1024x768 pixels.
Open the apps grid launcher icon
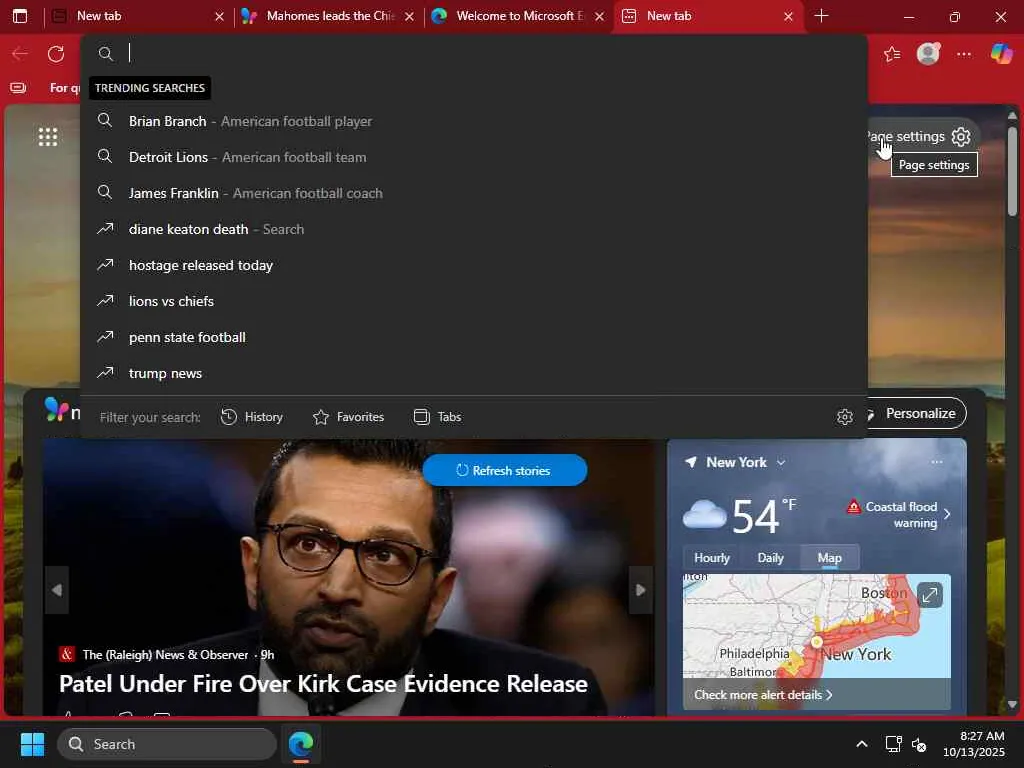(x=48, y=136)
